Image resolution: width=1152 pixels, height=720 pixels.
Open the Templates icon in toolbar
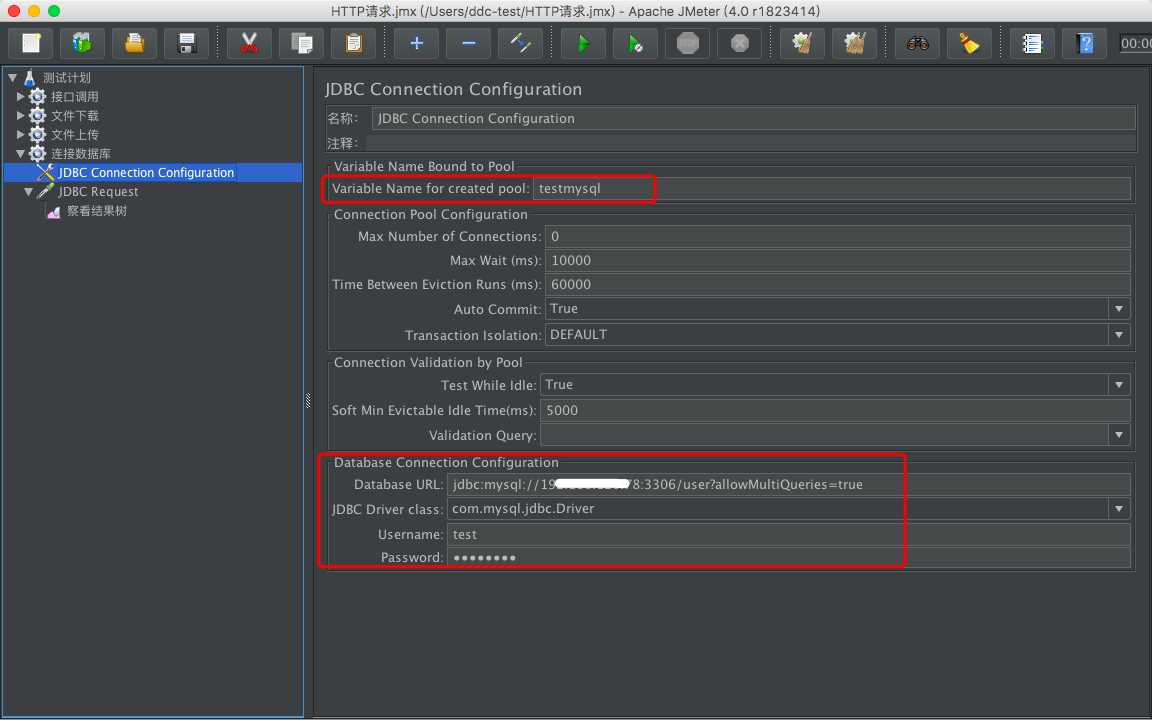pyautogui.click(x=82, y=43)
